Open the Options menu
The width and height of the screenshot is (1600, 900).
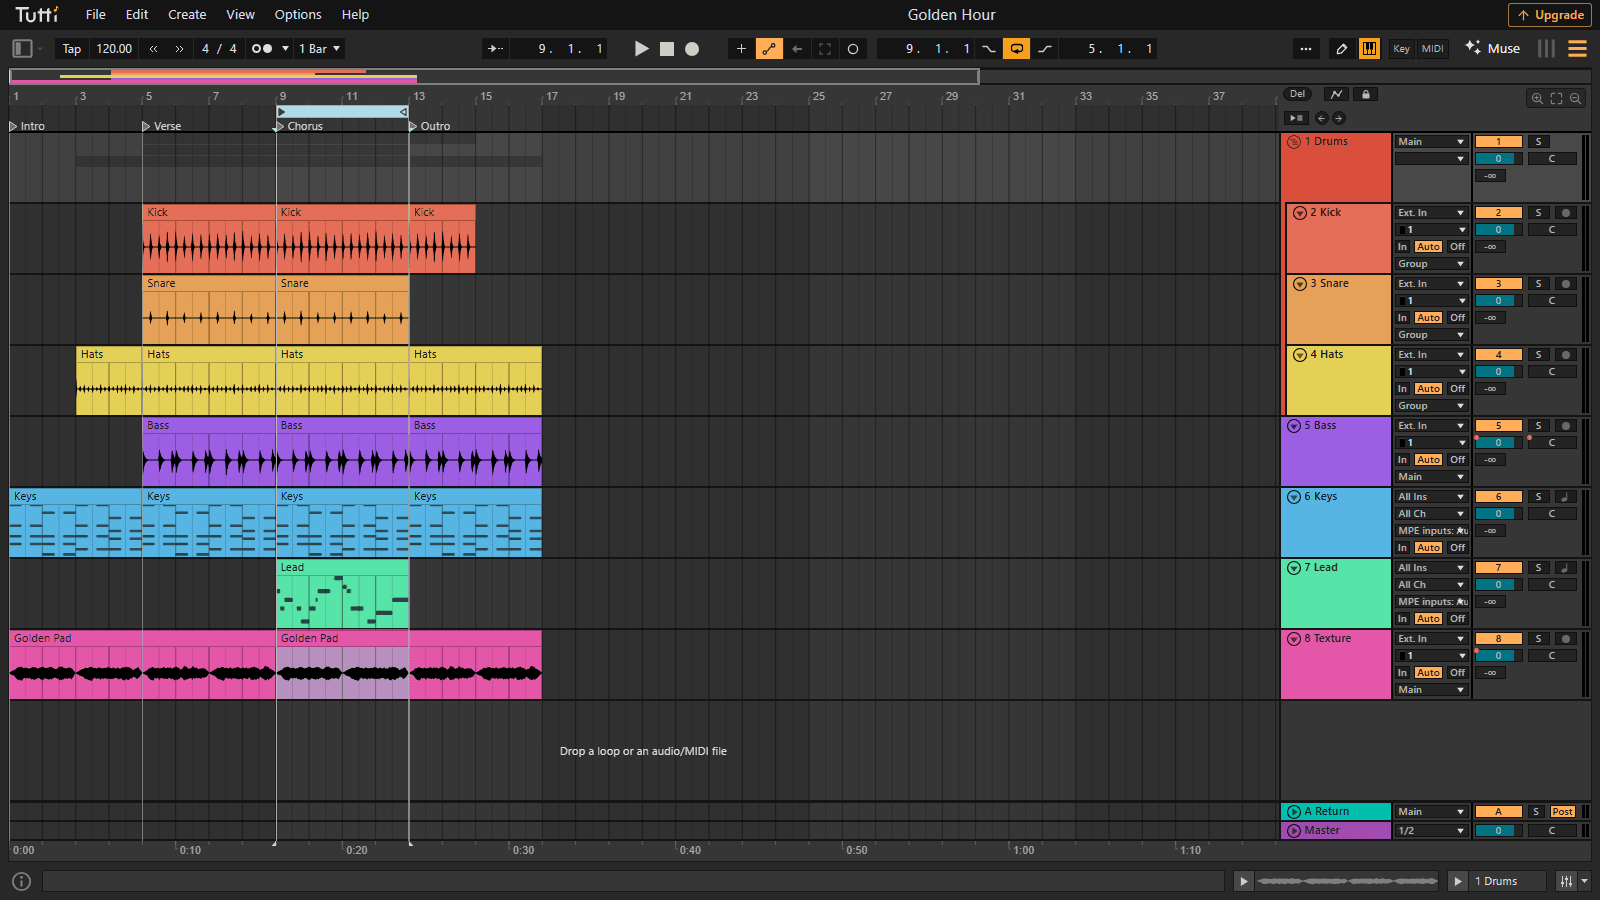[298, 14]
